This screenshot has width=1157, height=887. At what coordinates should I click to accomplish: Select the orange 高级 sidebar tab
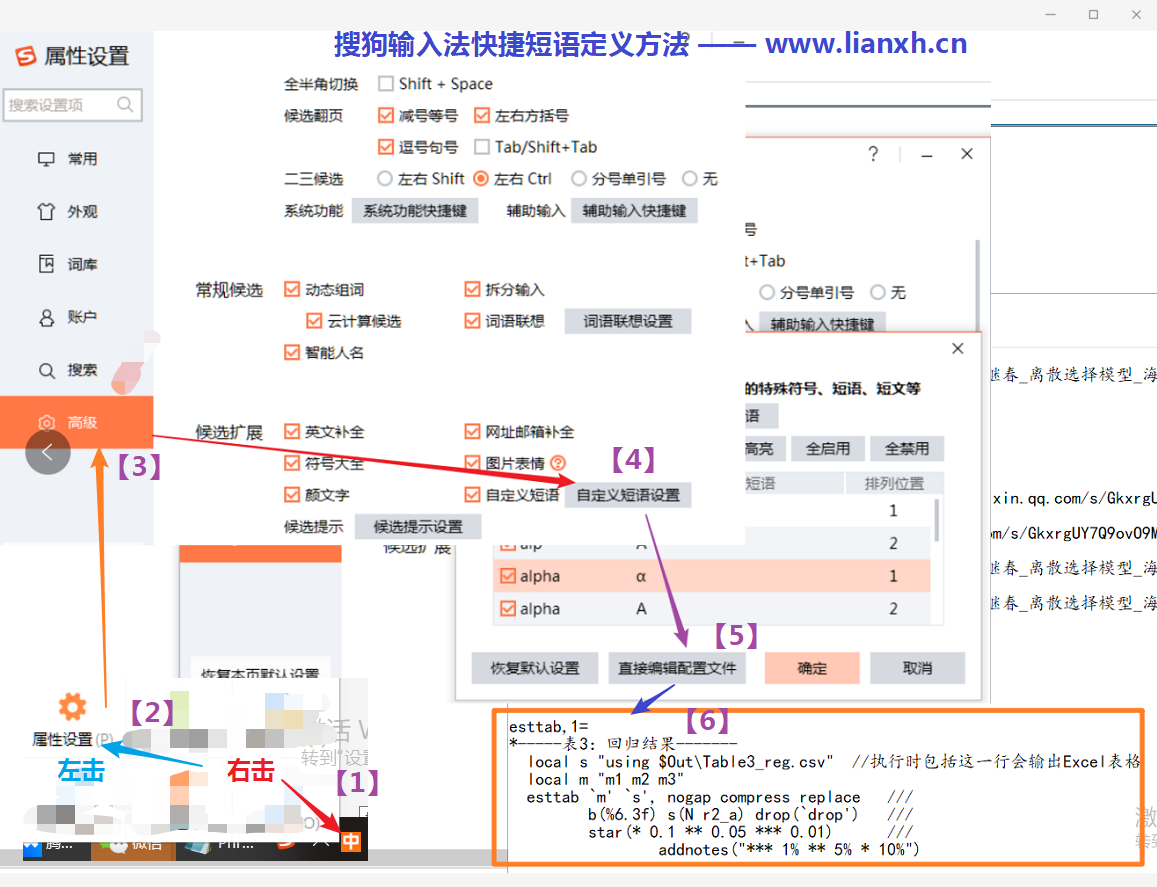click(77, 422)
